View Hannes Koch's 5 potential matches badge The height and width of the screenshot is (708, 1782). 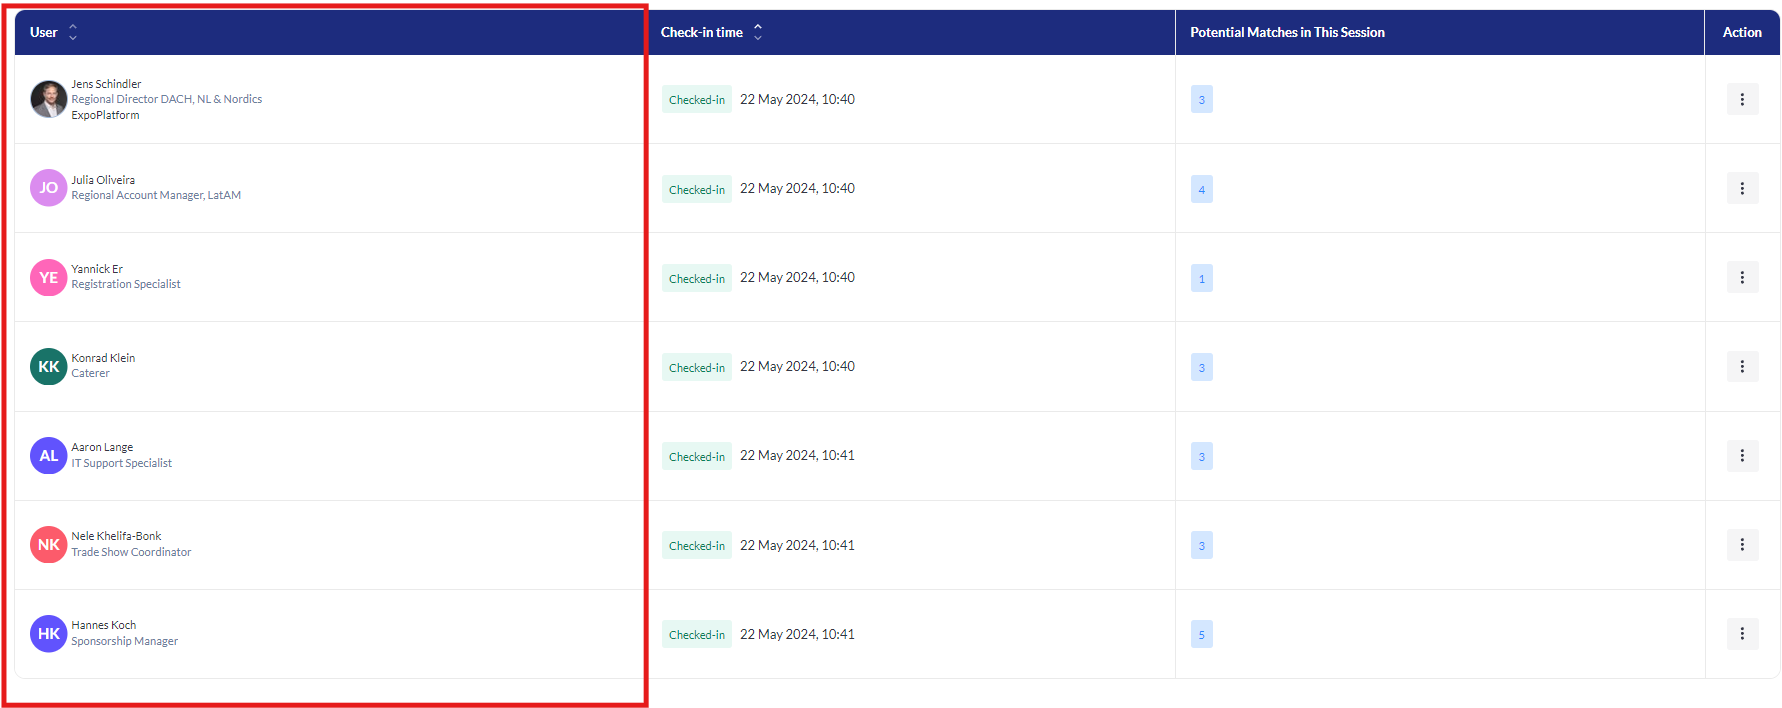[1201, 634]
